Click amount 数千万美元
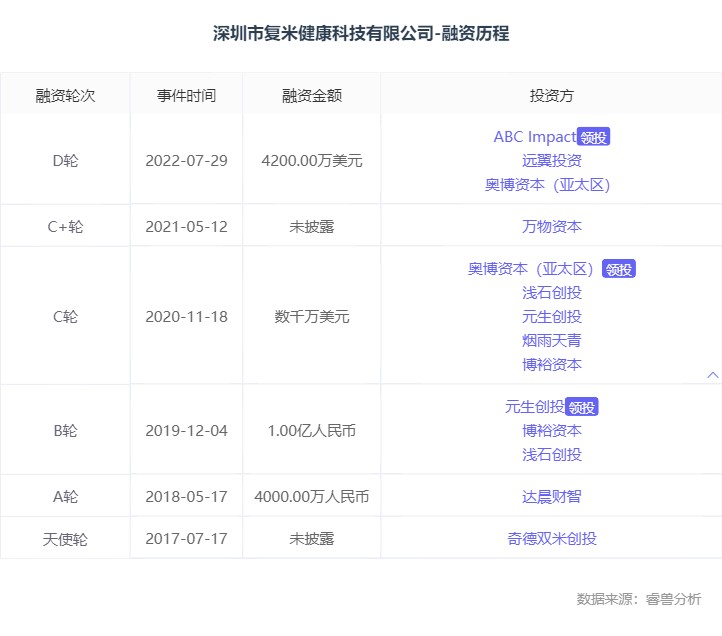This screenshot has height=636, width=722. coord(312,317)
